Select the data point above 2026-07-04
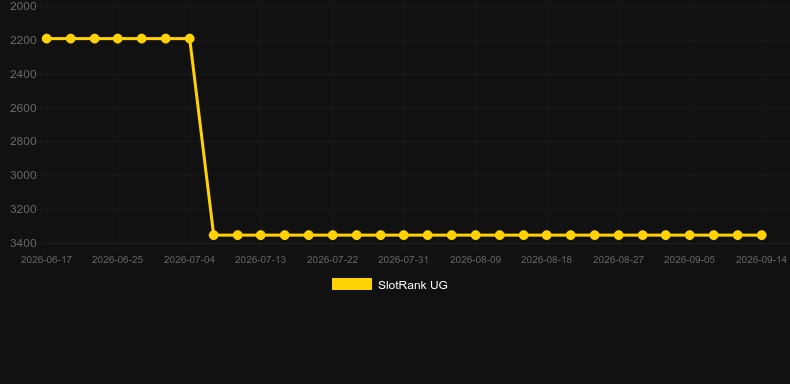The image size is (790, 384). click(x=189, y=39)
